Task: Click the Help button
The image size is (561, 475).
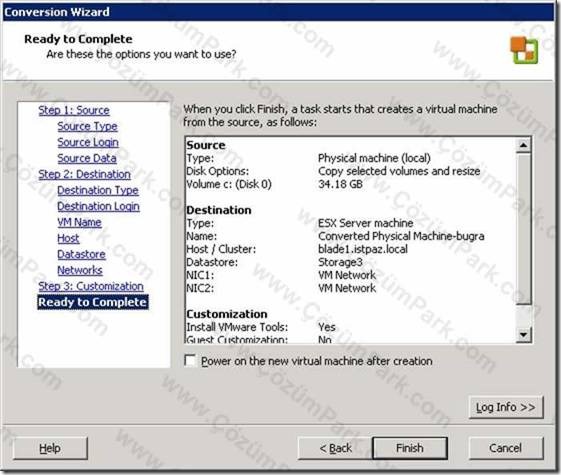Action: [50, 448]
